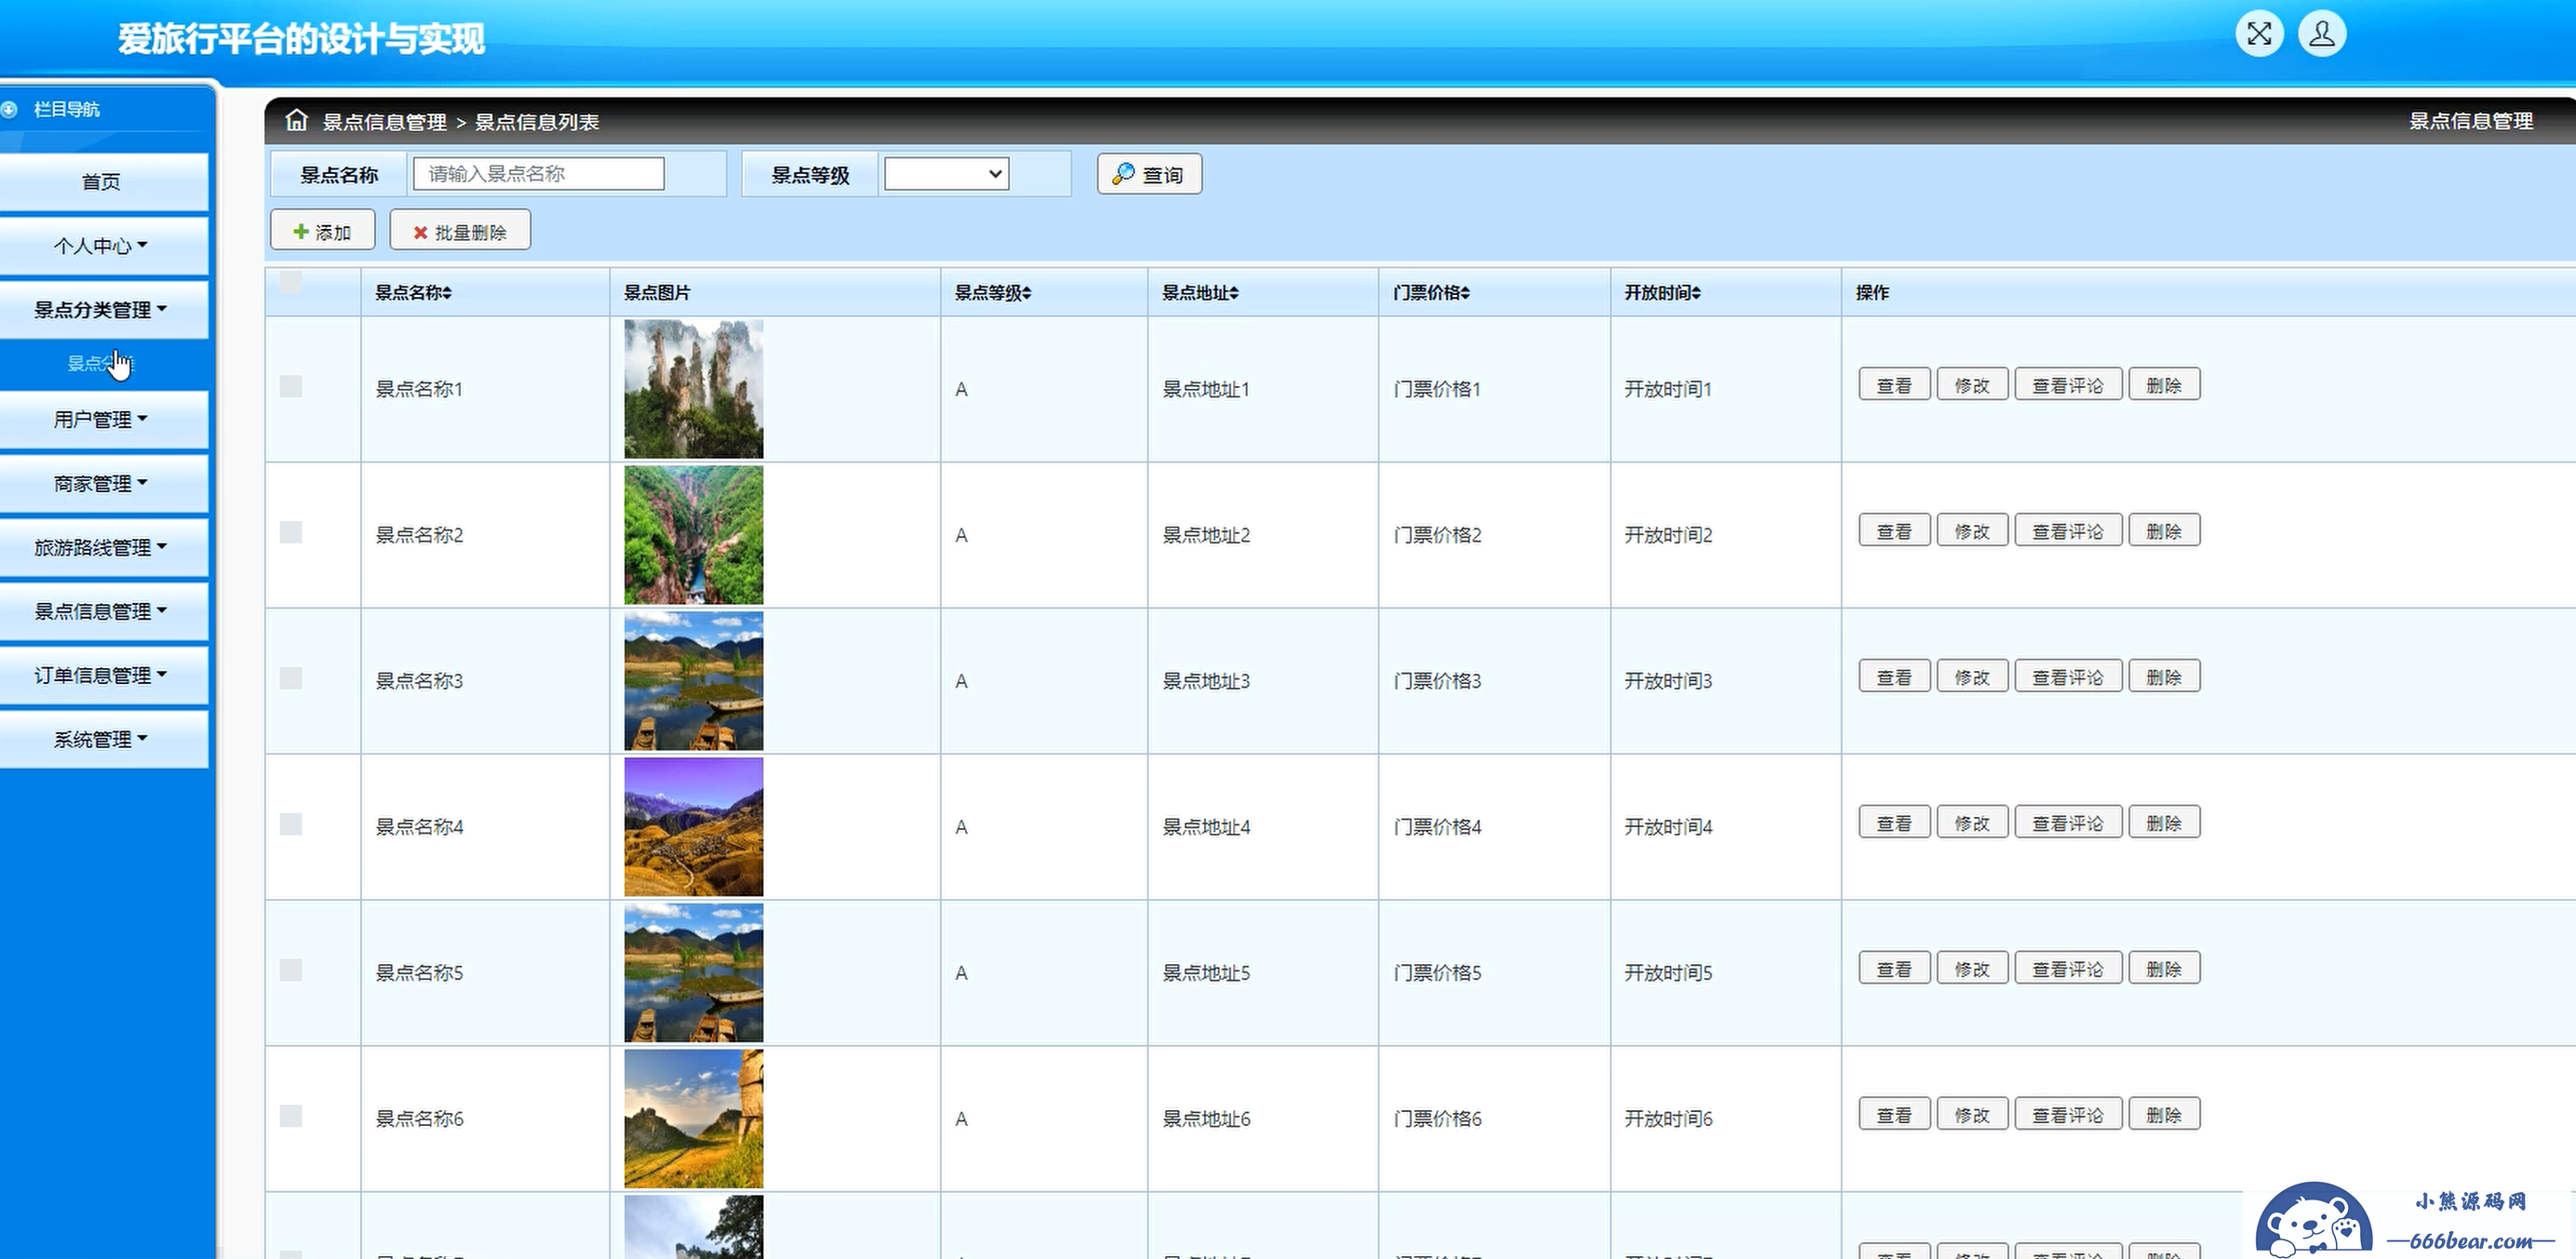The image size is (2576, 1259).
Task: Click 修改 button for 景点名称5
Action: click(x=1972, y=969)
